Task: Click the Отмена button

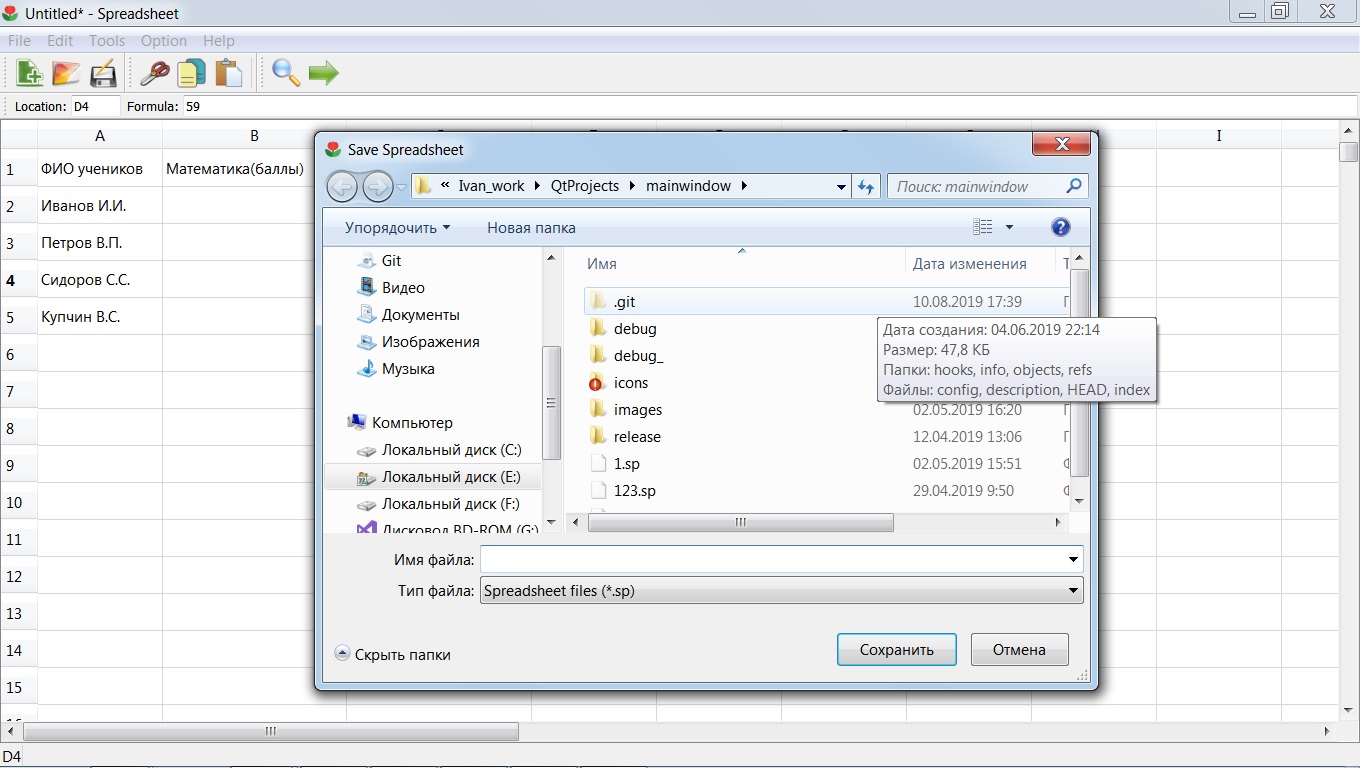Action: (1019, 650)
